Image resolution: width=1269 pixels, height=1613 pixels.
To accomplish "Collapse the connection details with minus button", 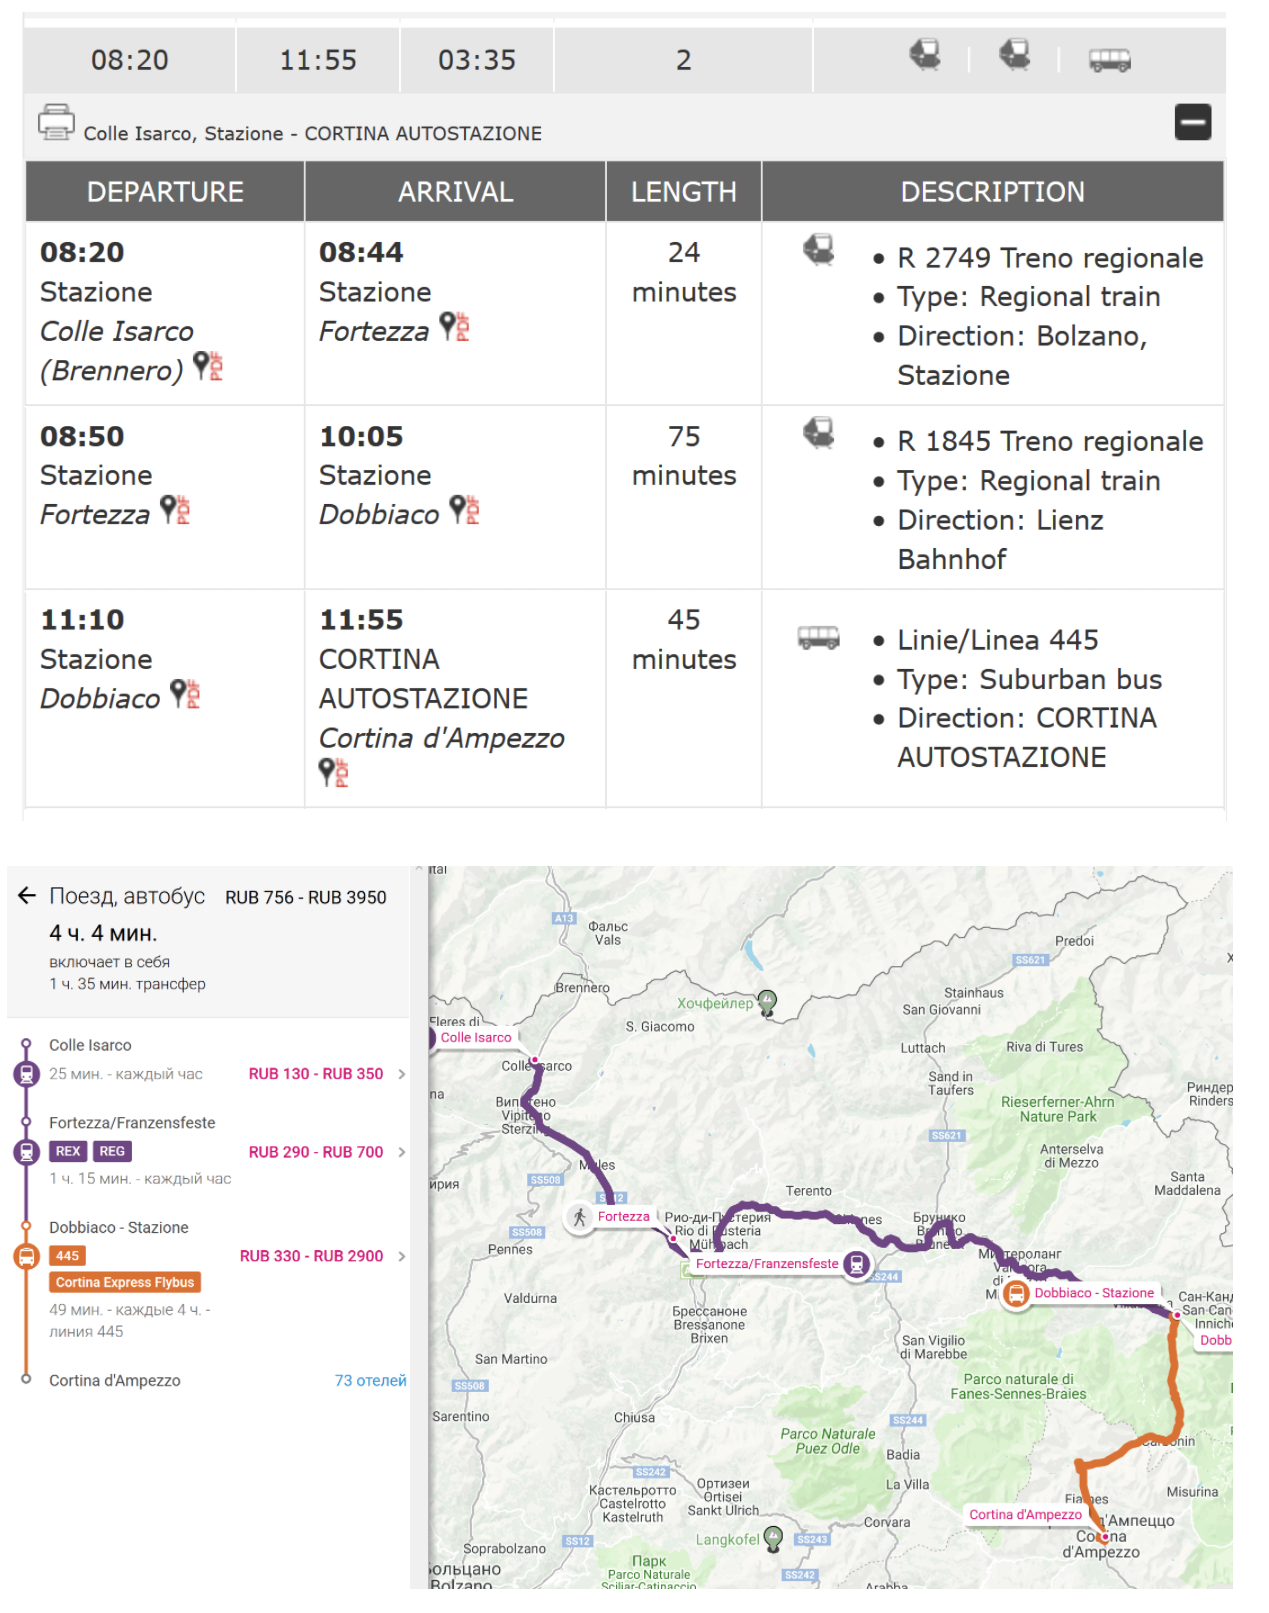I will point(1192,122).
